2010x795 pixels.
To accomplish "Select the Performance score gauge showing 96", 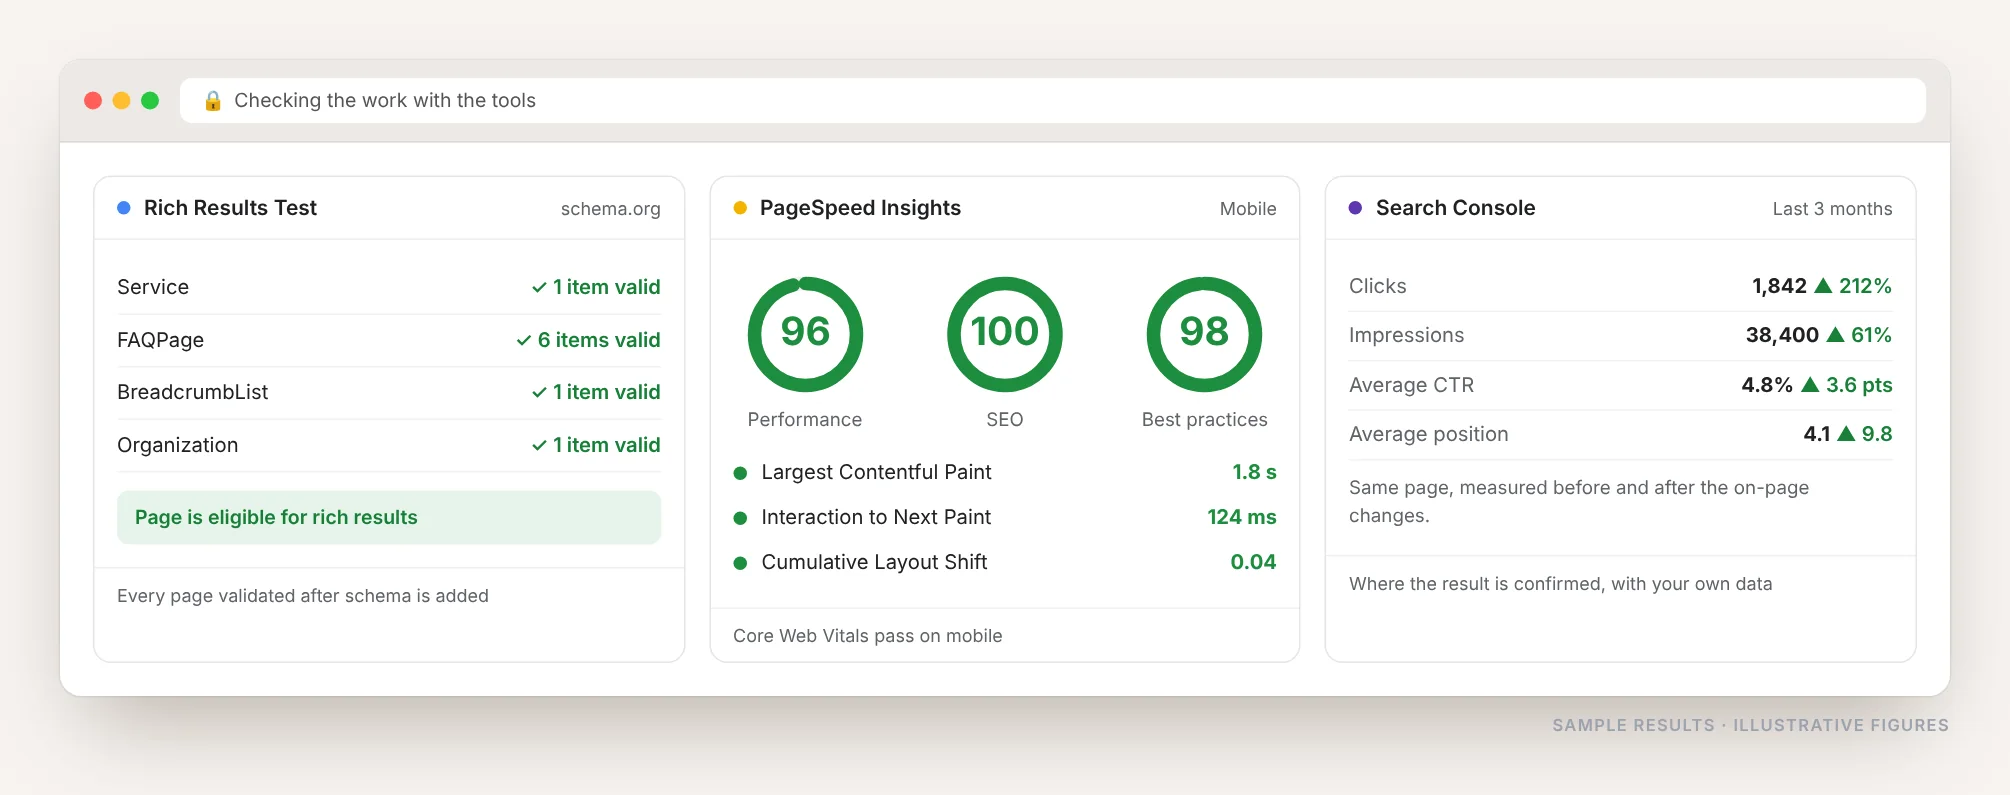I will 805,334.
